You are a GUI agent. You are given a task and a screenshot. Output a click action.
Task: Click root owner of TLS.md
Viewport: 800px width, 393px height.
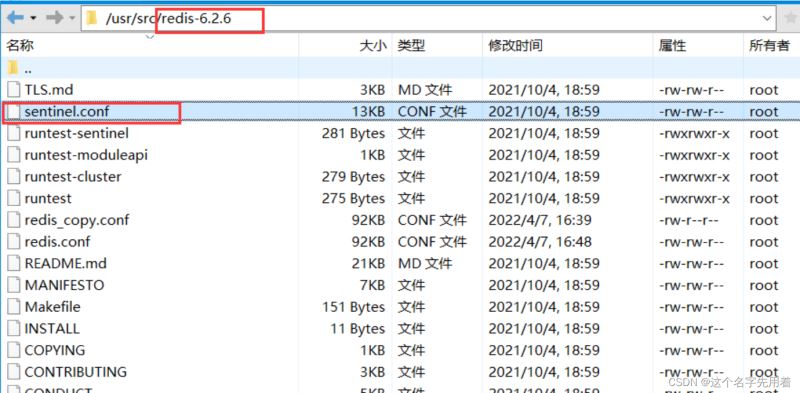764,90
